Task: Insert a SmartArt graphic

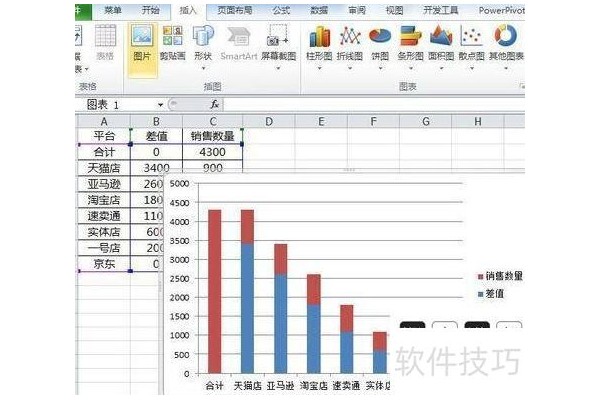Action: click(x=239, y=43)
